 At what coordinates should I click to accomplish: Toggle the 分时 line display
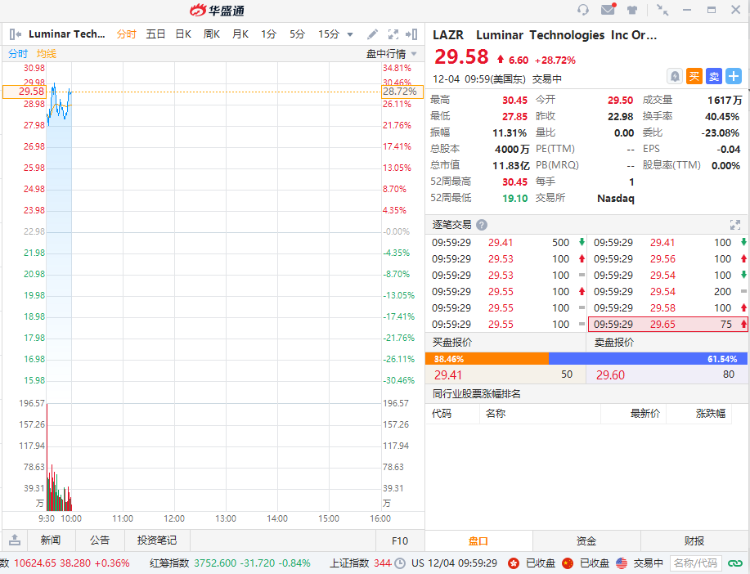pyautogui.click(x=18, y=54)
